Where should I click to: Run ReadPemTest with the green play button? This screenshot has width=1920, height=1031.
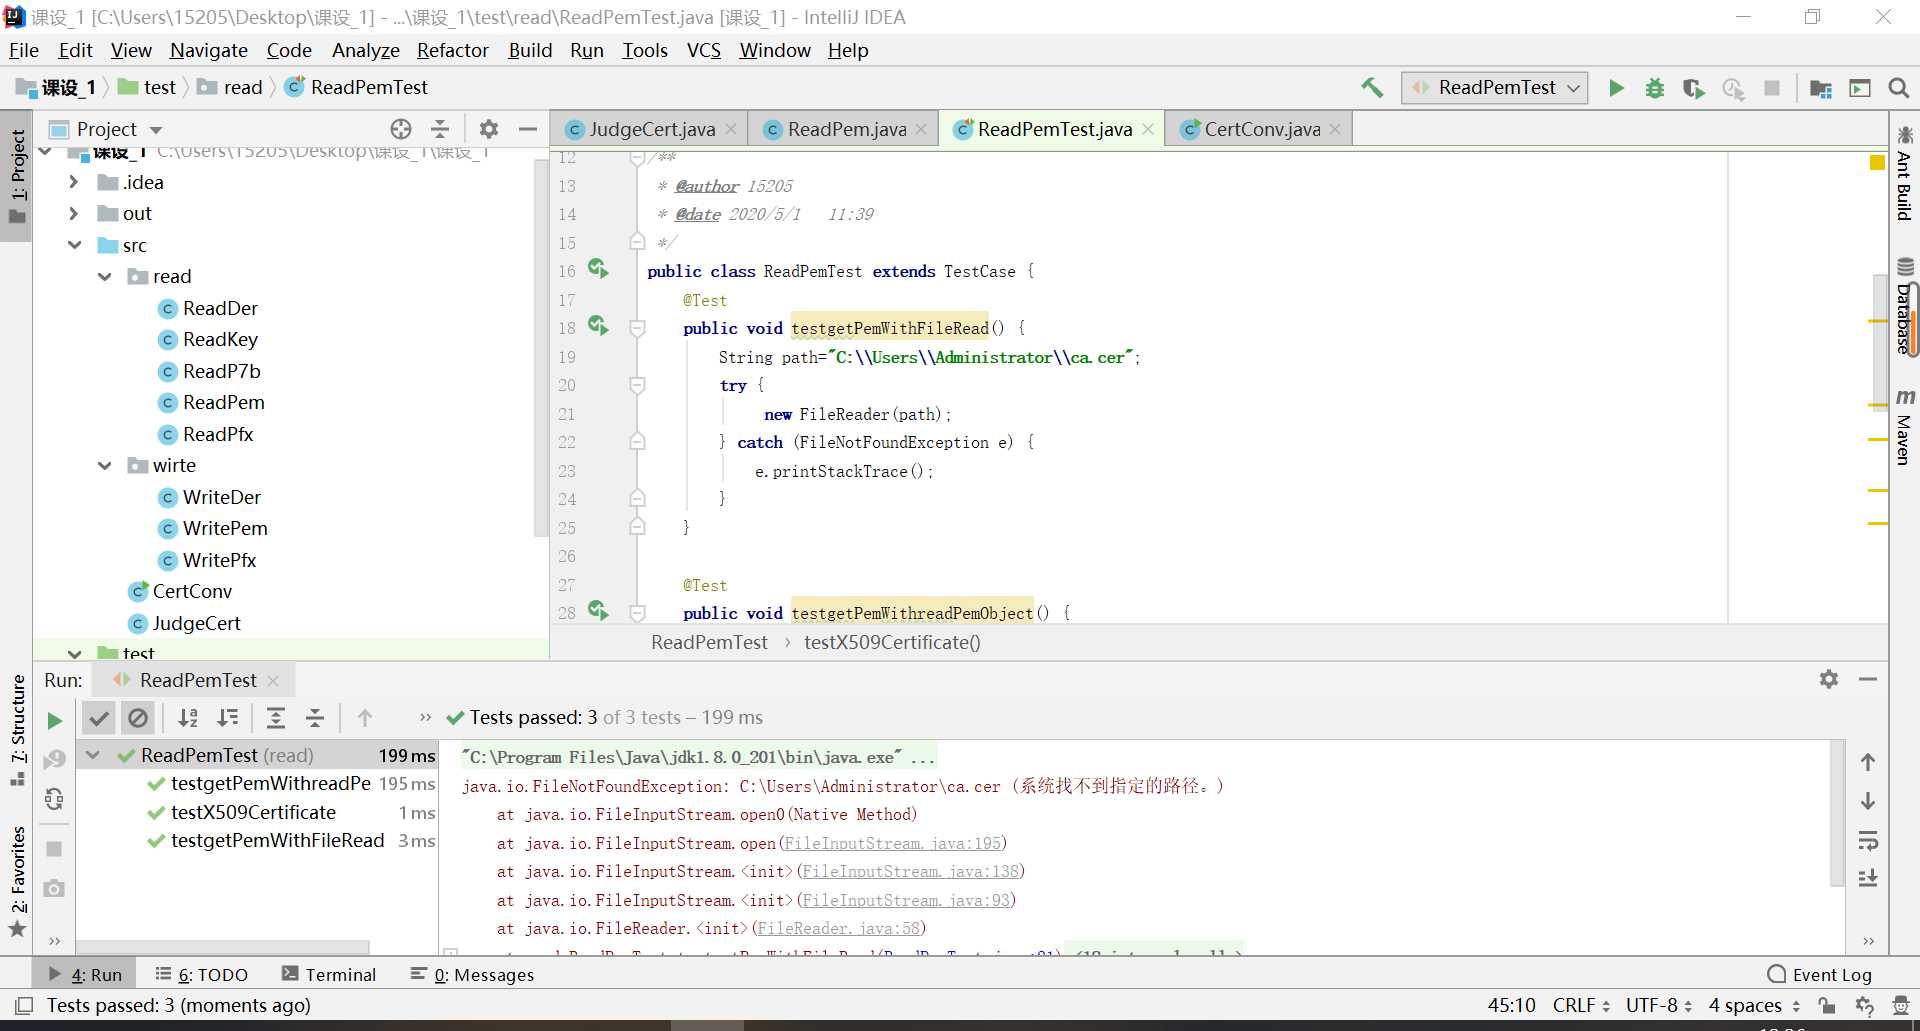[1616, 88]
